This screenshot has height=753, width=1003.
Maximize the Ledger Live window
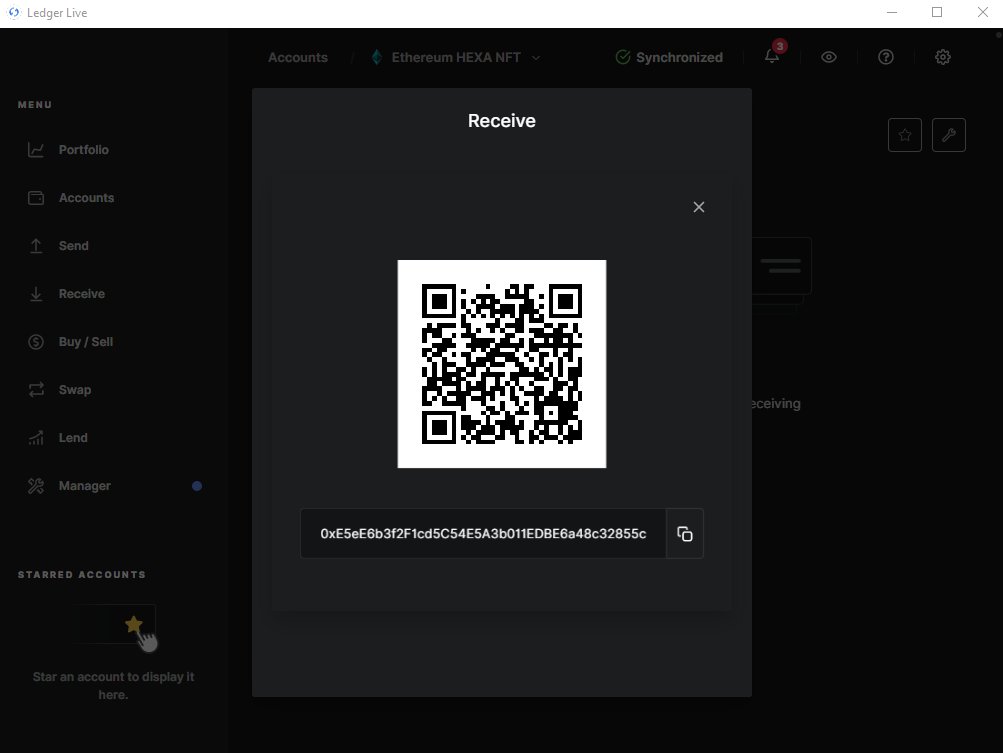(936, 12)
